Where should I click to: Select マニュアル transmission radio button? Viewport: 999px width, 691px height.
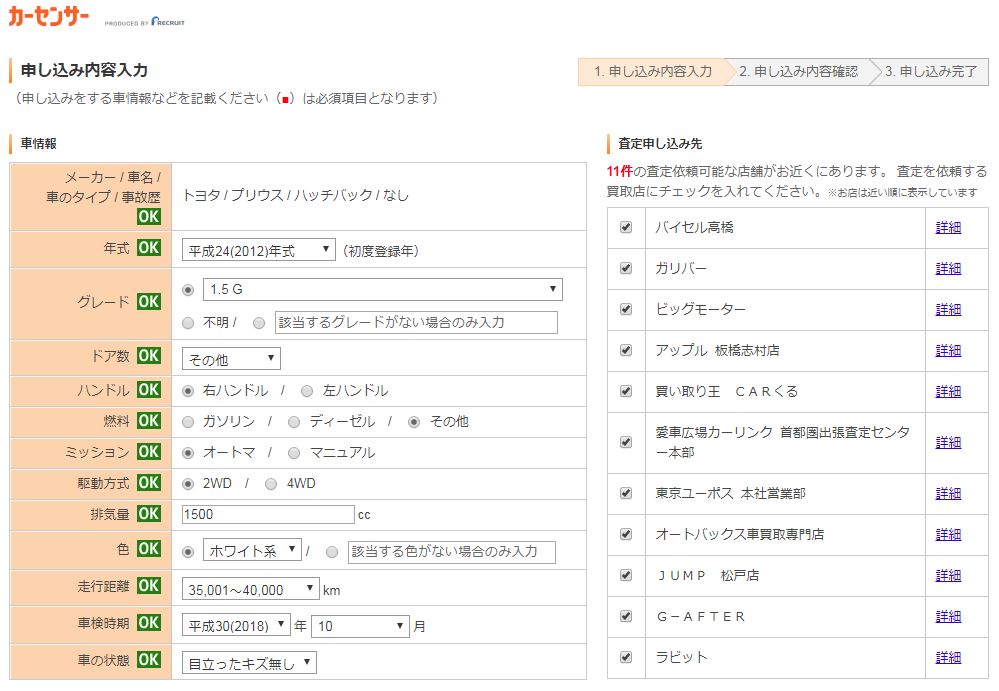tap(294, 453)
